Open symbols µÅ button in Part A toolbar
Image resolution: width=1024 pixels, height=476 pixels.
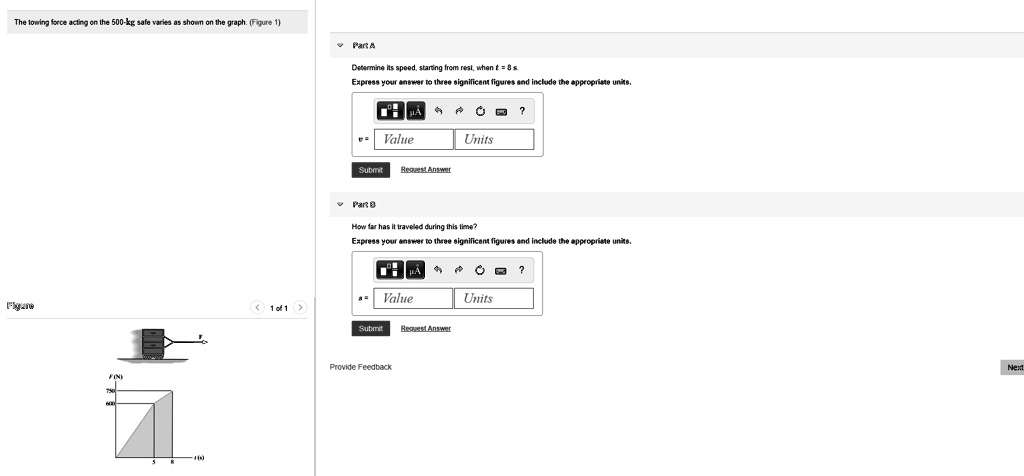click(x=415, y=111)
